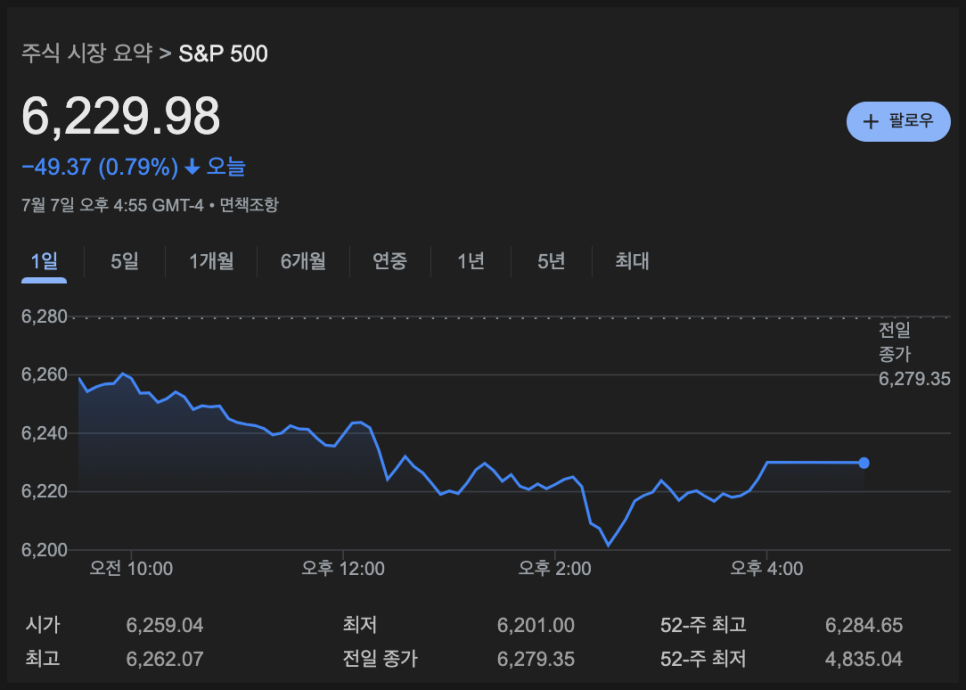The width and height of the screenshot is (966, 690).
Task: Click the 오후 4:00 time axis label
Action: [767, 568]
